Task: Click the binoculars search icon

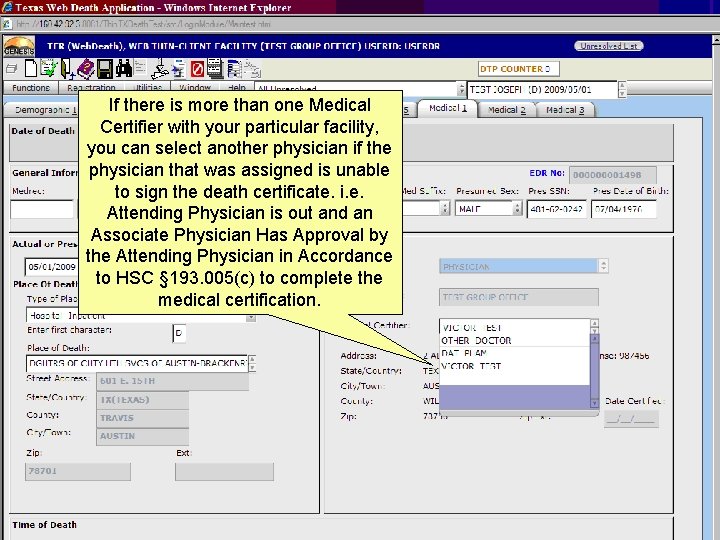Action: pyautogui.click(x=124, y=68)
